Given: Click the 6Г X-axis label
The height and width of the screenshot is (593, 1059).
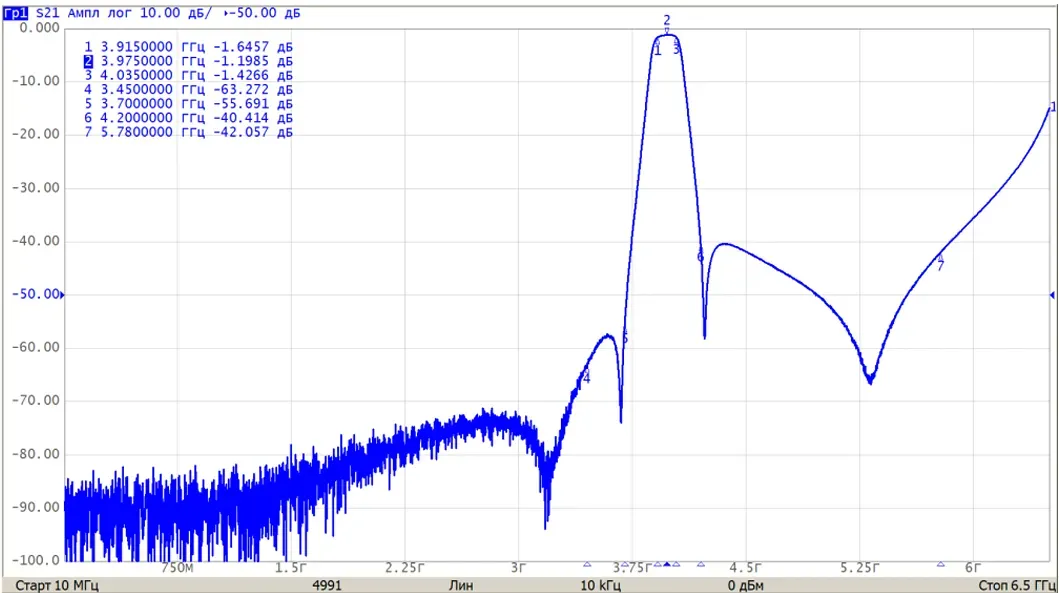Looking at the screenshot, I should point(973,568).
